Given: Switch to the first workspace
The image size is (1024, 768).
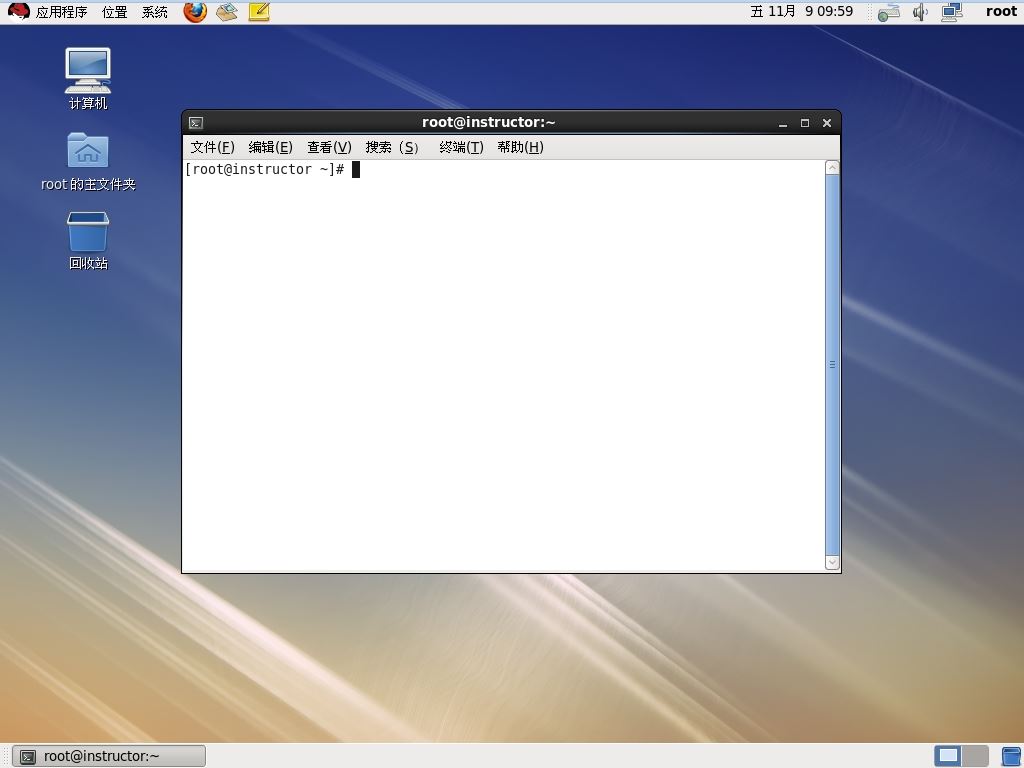Looking at the screenshot, I should click(948, 756).
